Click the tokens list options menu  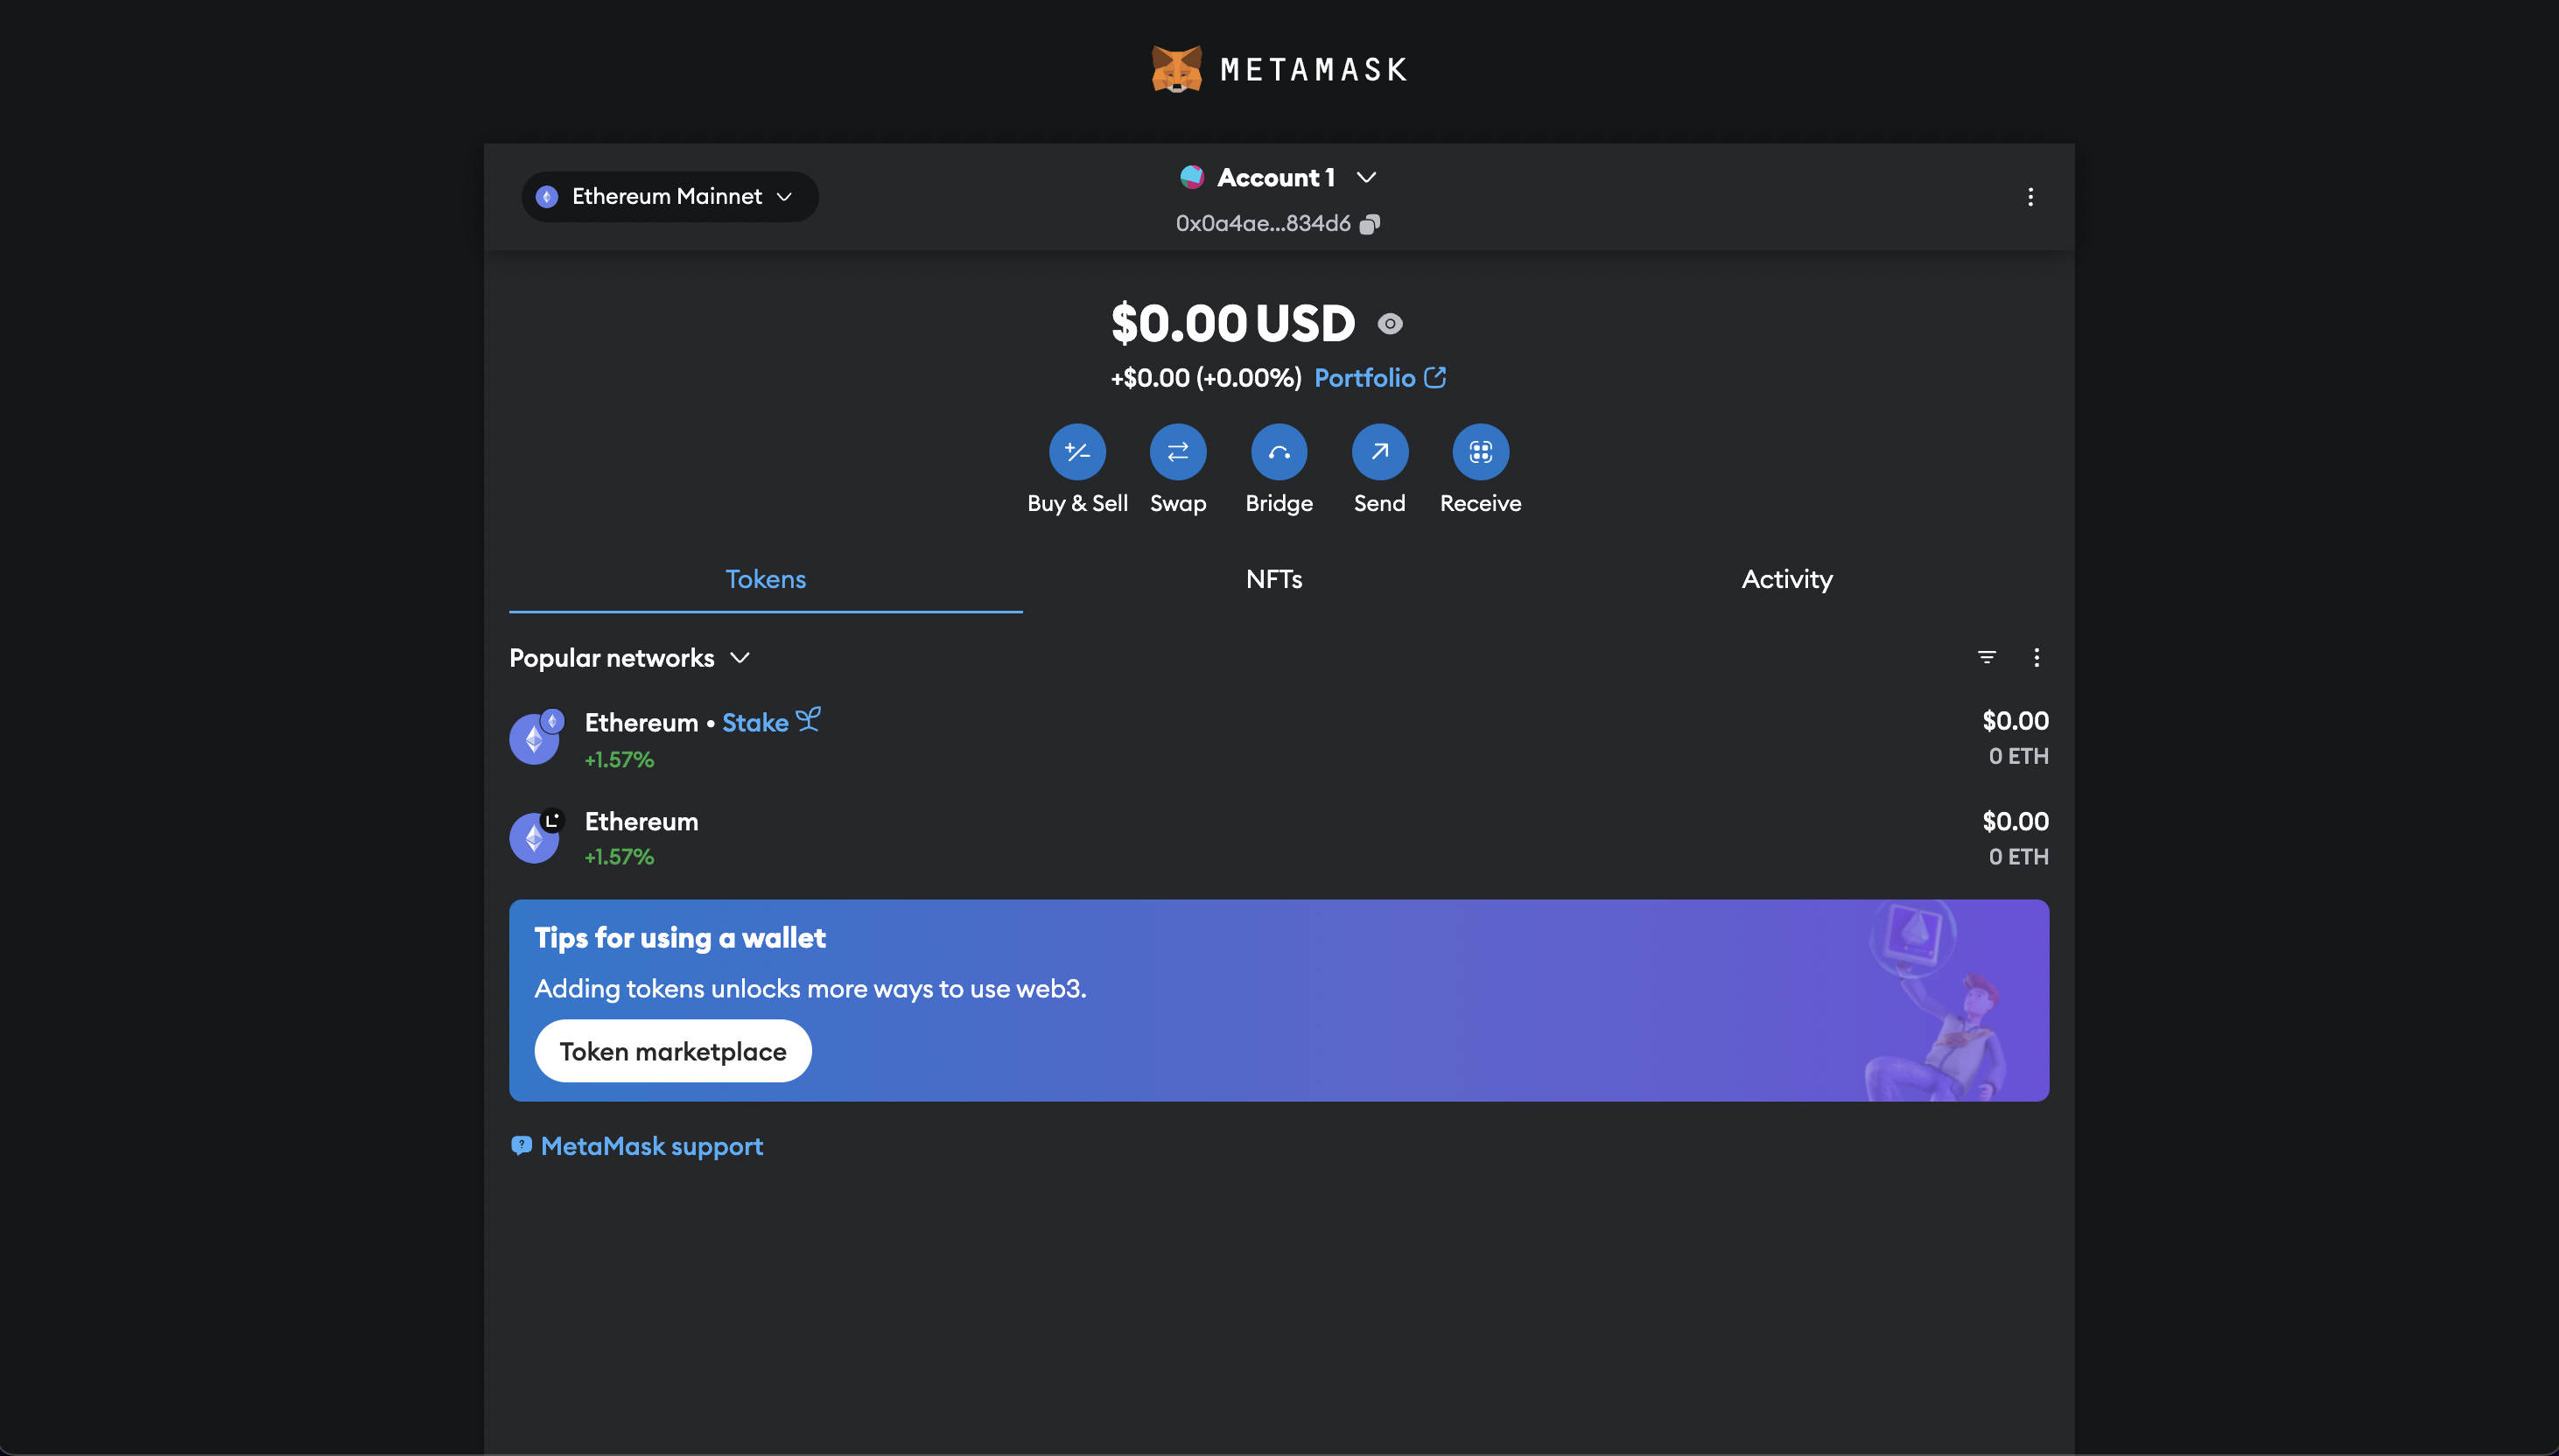(2036, 657)
